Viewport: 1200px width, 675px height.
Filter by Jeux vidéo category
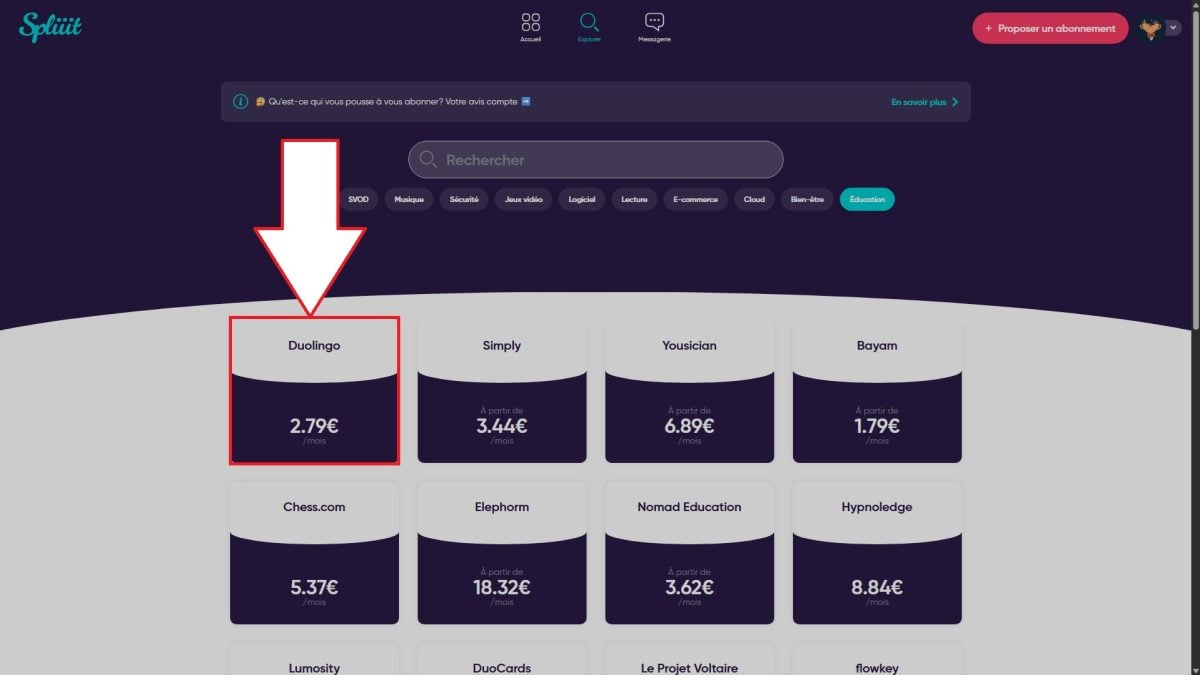pos(523,199)
